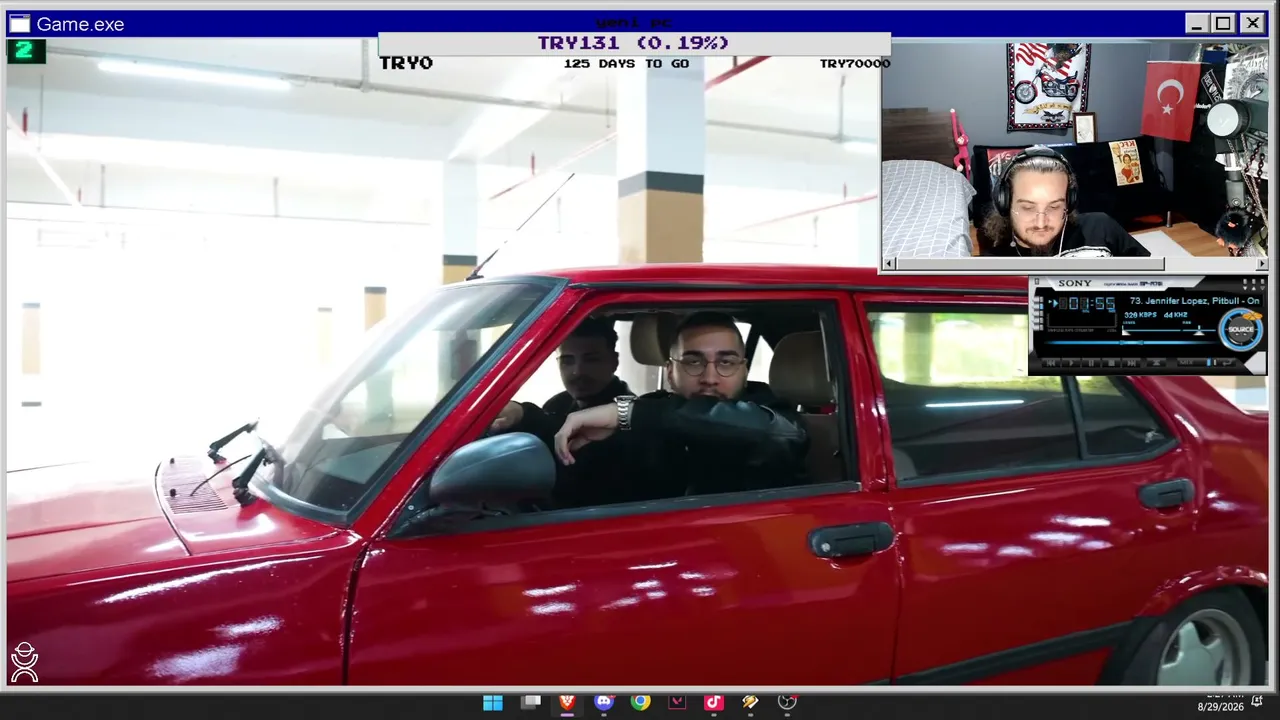Click the webcam feed thumbnail
Viewport: 1280px width, 720px height.
1075,150
